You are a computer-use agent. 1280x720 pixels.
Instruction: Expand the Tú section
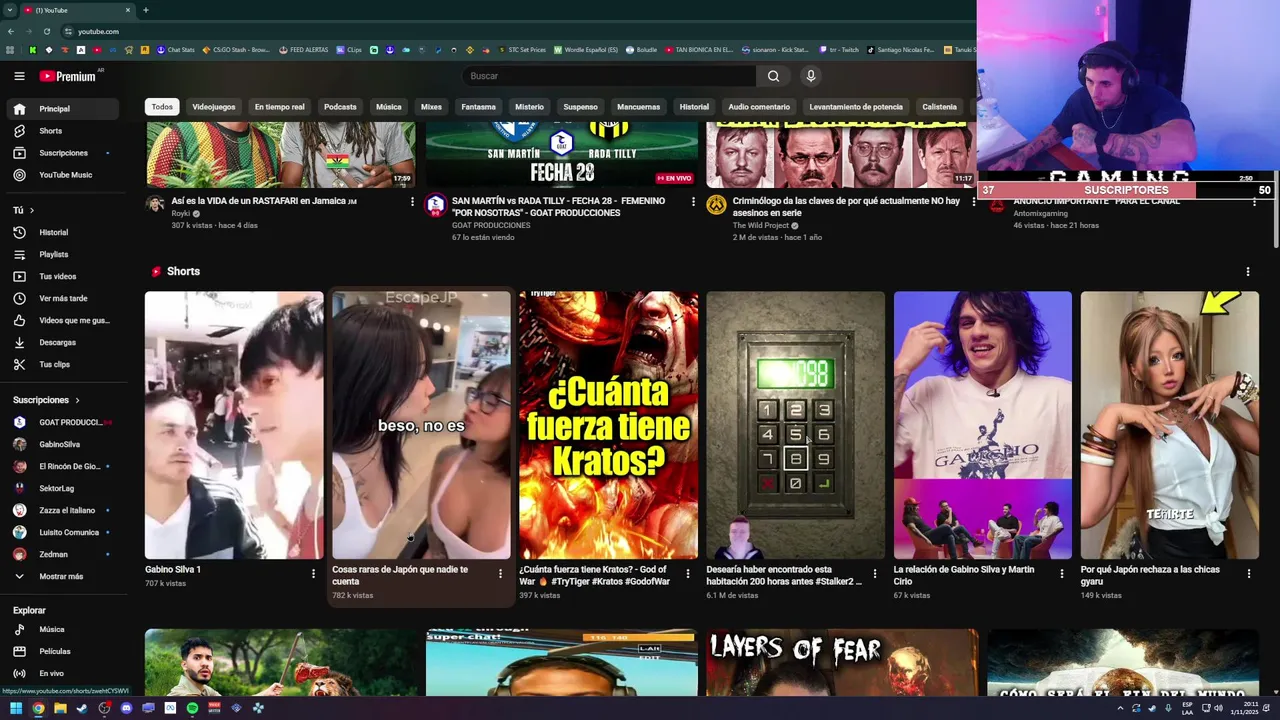(23, 210)
